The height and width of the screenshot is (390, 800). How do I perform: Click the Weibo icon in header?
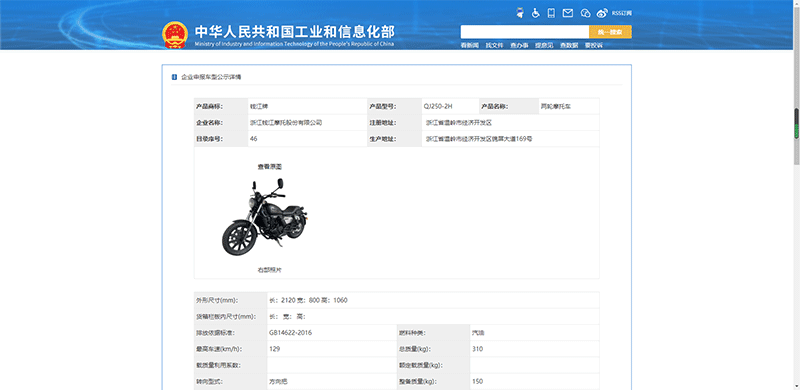pyautogui.click(x=603, y=13)
